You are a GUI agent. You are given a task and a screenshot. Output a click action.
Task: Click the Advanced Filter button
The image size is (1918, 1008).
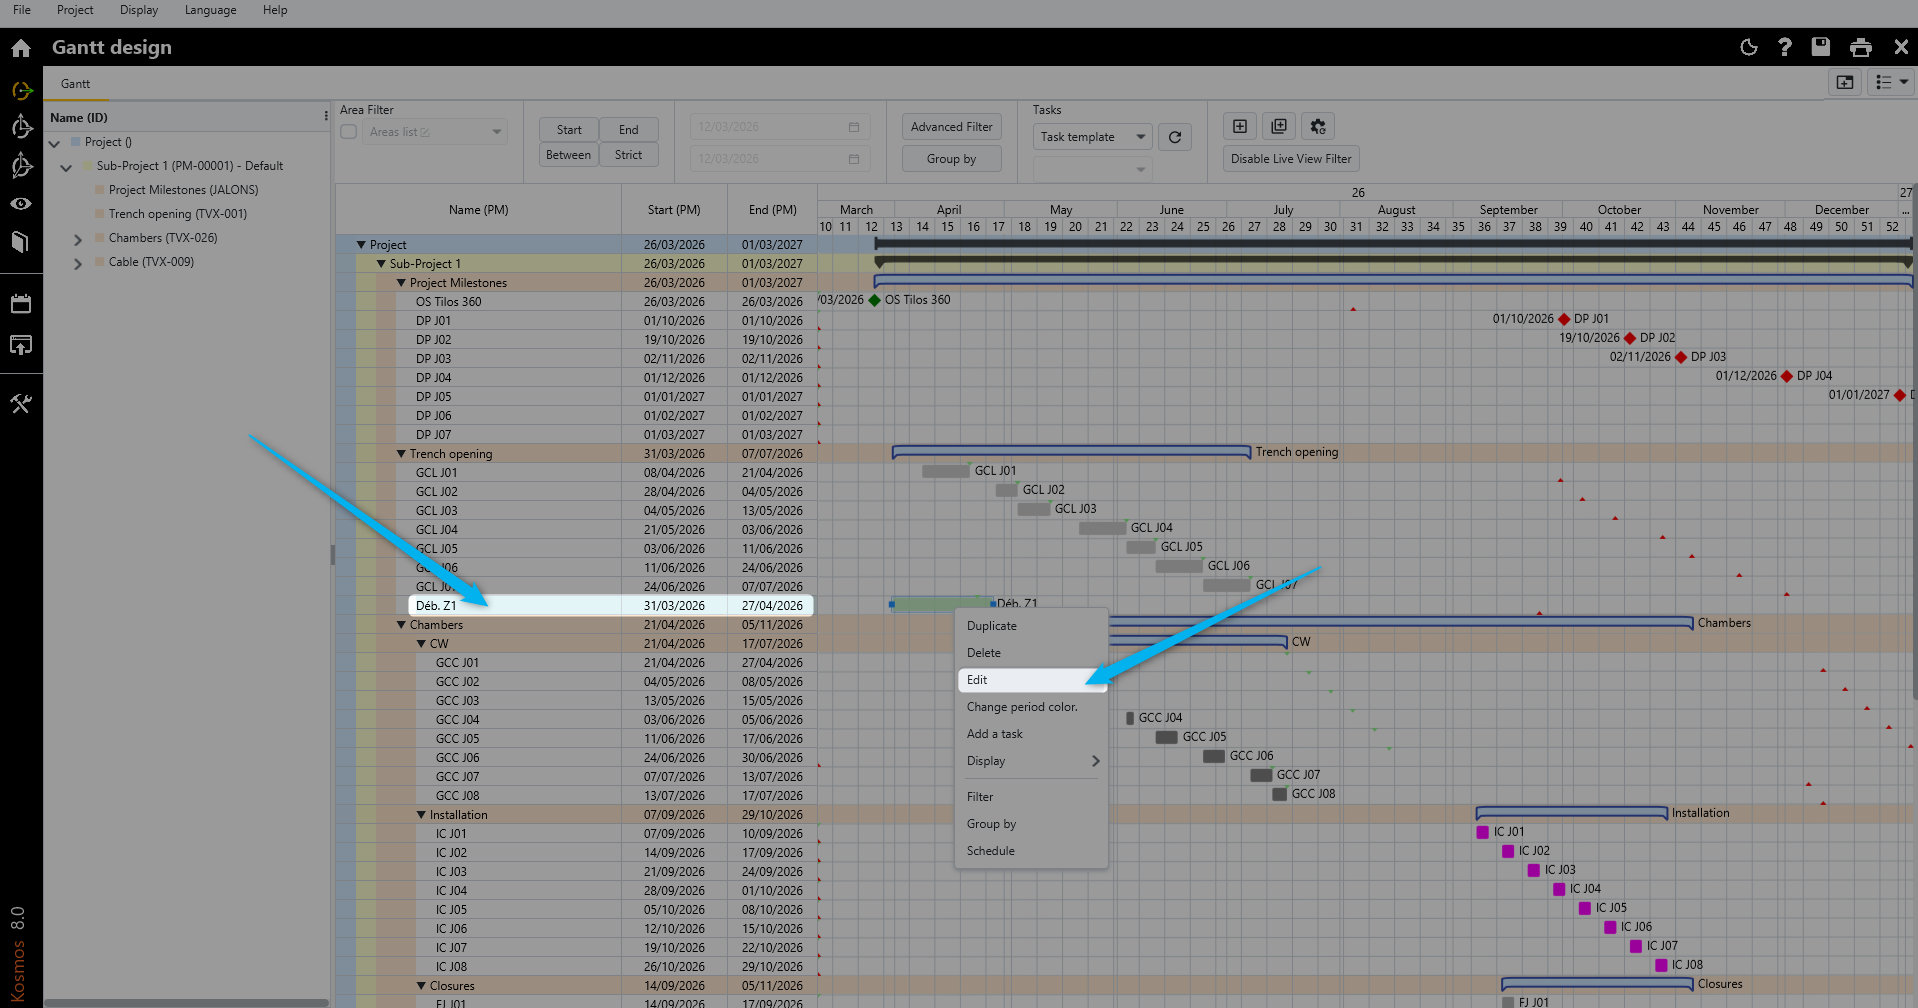[x=951, y=127]
